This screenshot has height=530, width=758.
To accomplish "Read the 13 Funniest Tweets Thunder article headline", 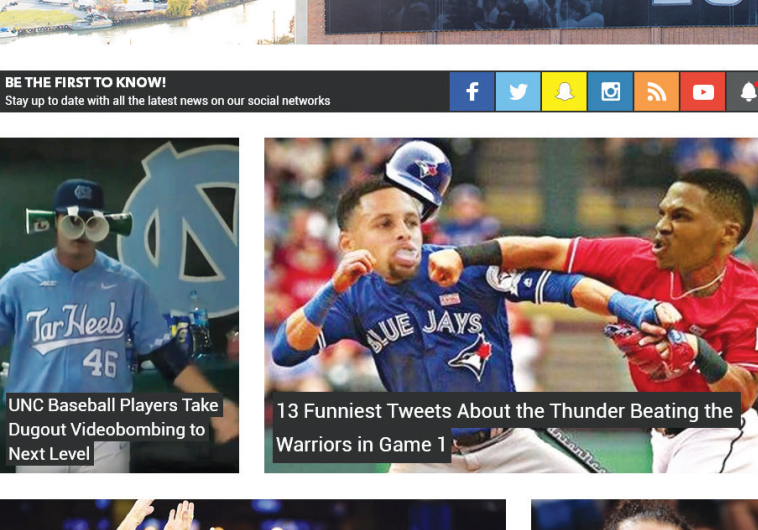I will point(504,427).
